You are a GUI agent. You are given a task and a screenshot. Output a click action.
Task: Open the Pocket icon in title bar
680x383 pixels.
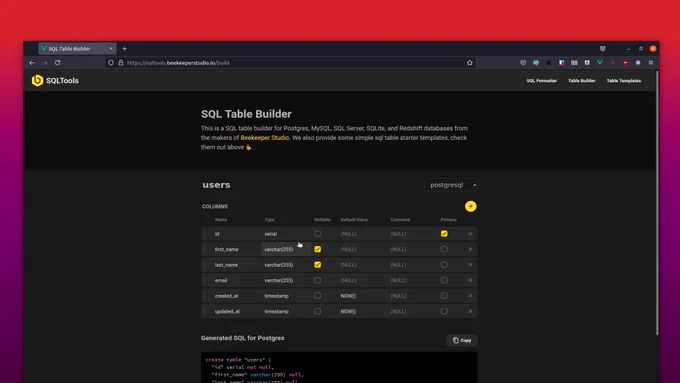[602, 49]
